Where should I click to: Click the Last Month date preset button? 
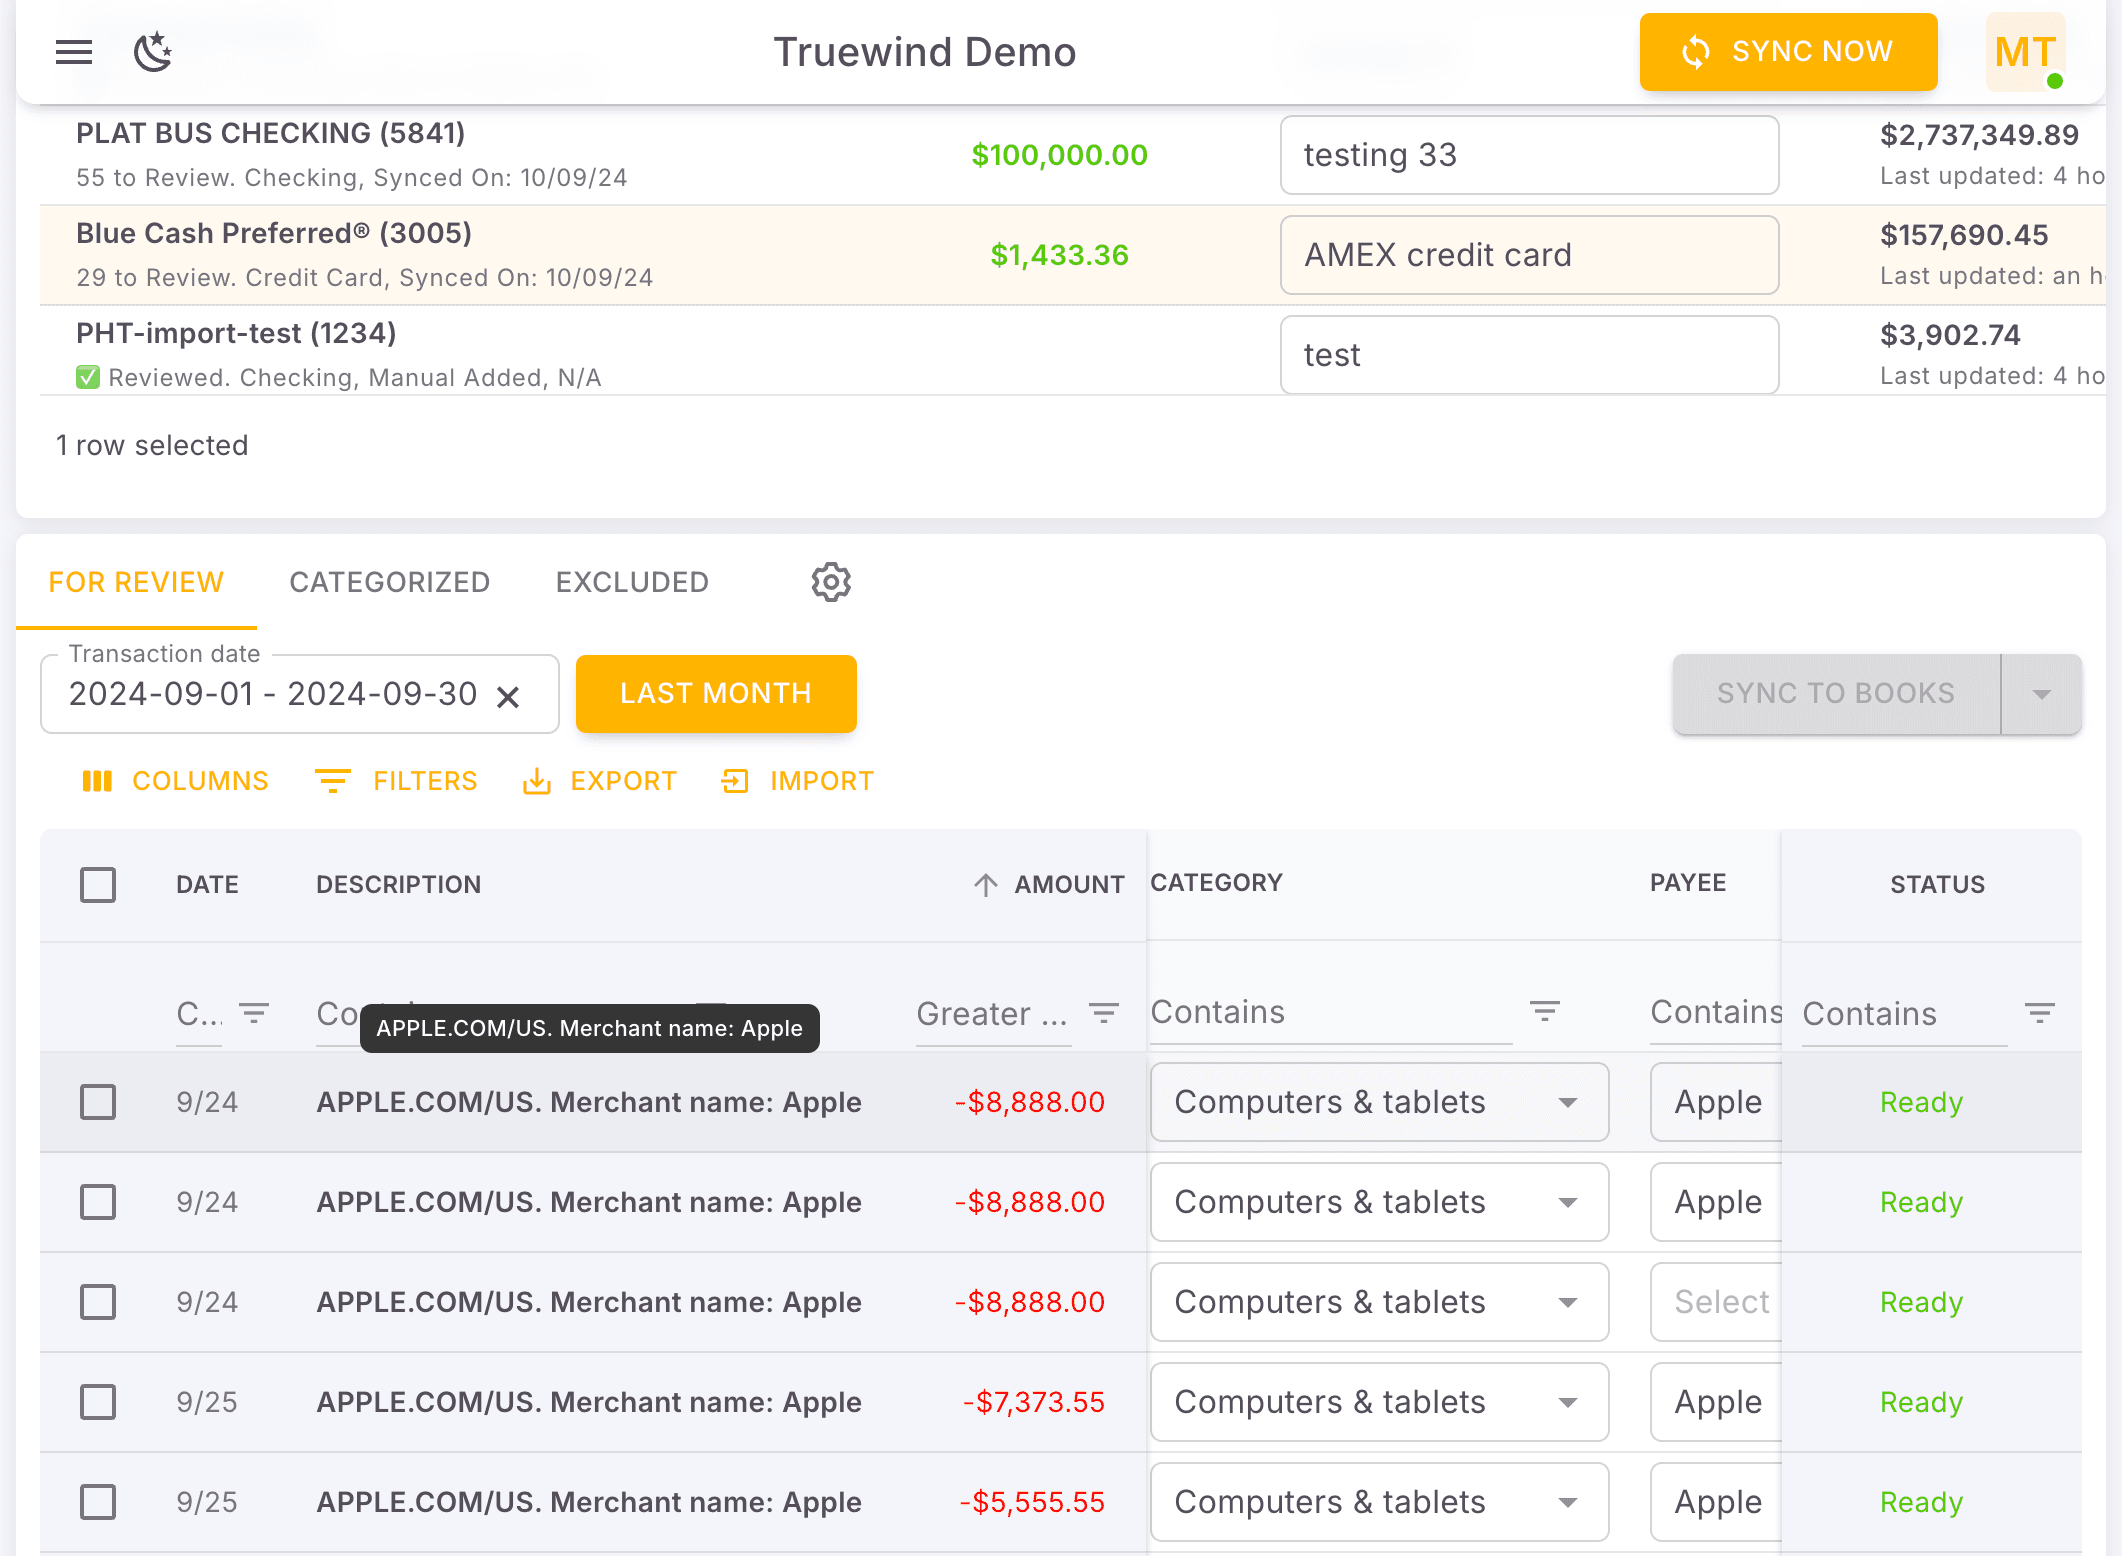pyautogui.click(x=716, y=693)
